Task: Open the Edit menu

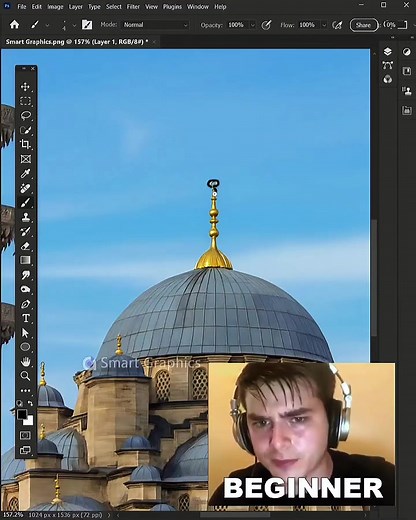Action: [37, 7]
